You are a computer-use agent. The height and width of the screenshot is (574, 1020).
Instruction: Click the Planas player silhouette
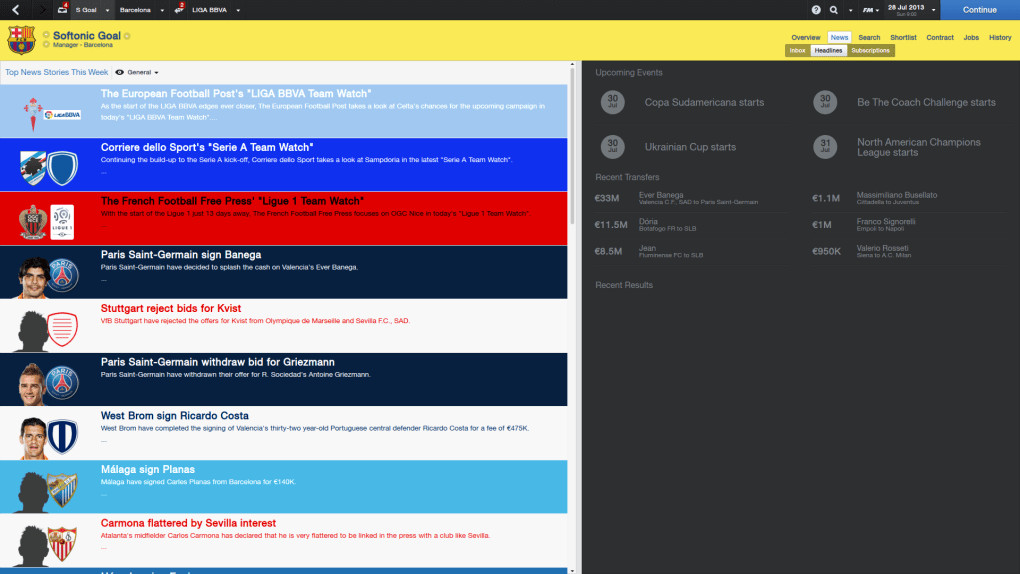click(x=31, y=493)
